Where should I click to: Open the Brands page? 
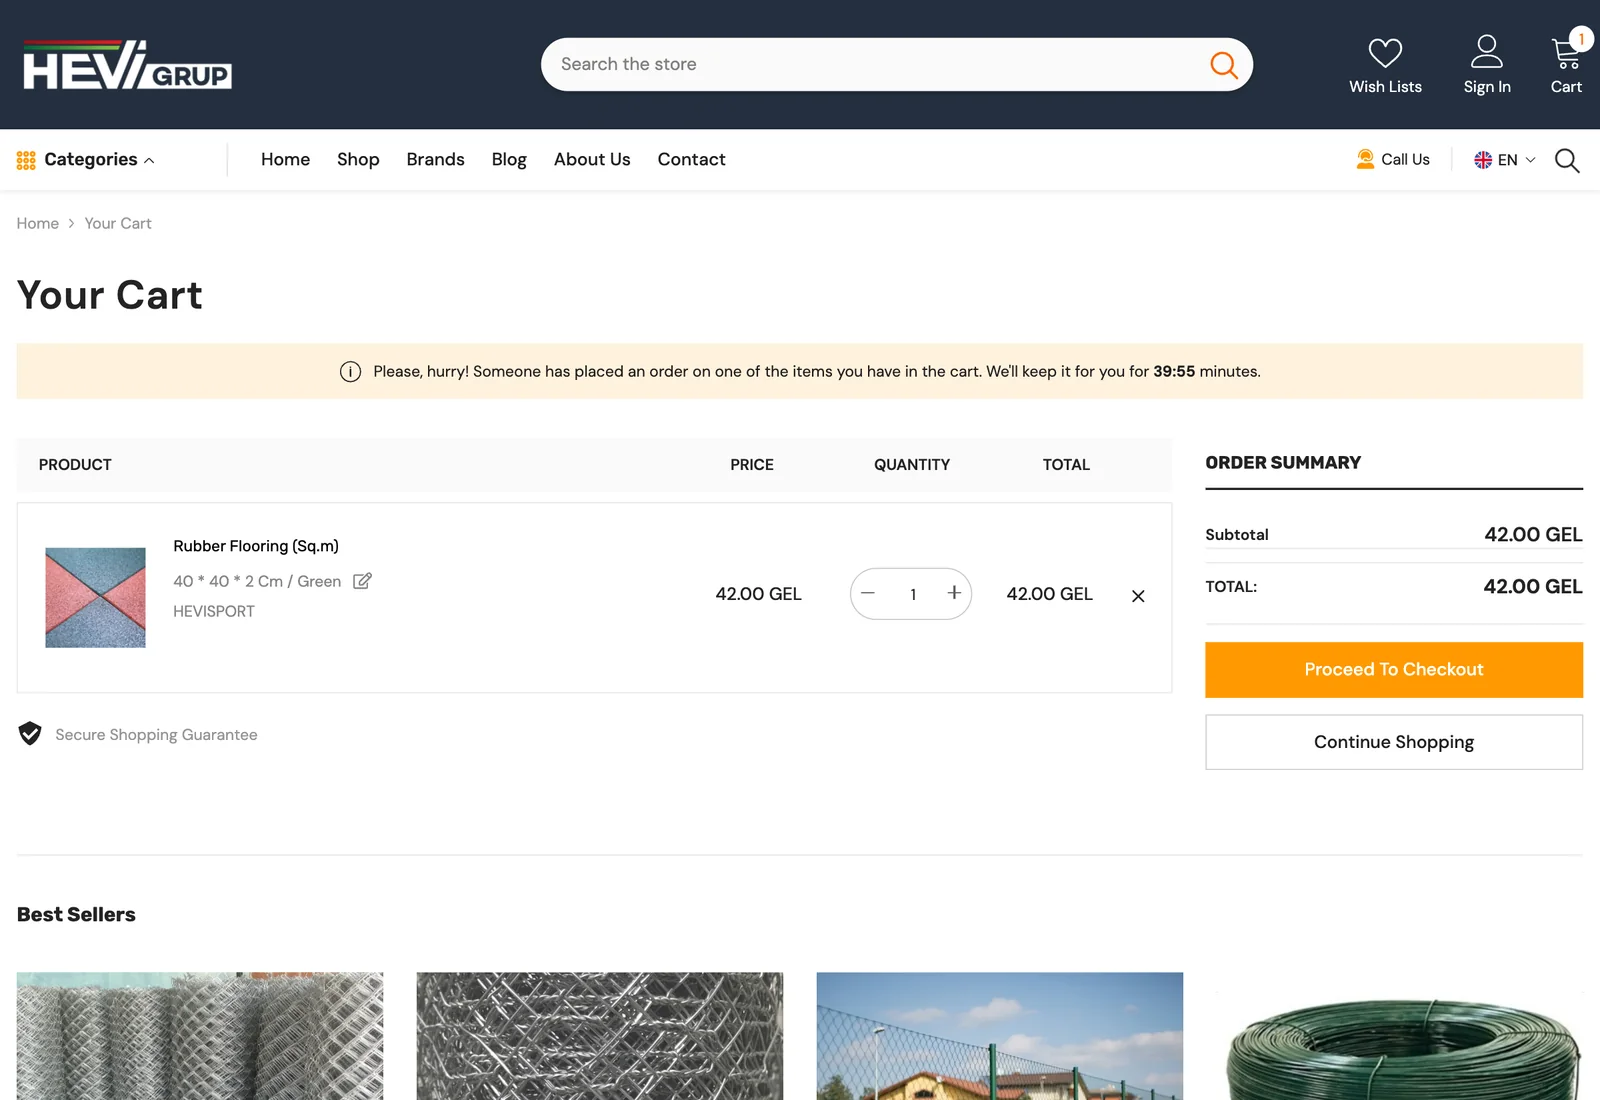pos(435,160)
